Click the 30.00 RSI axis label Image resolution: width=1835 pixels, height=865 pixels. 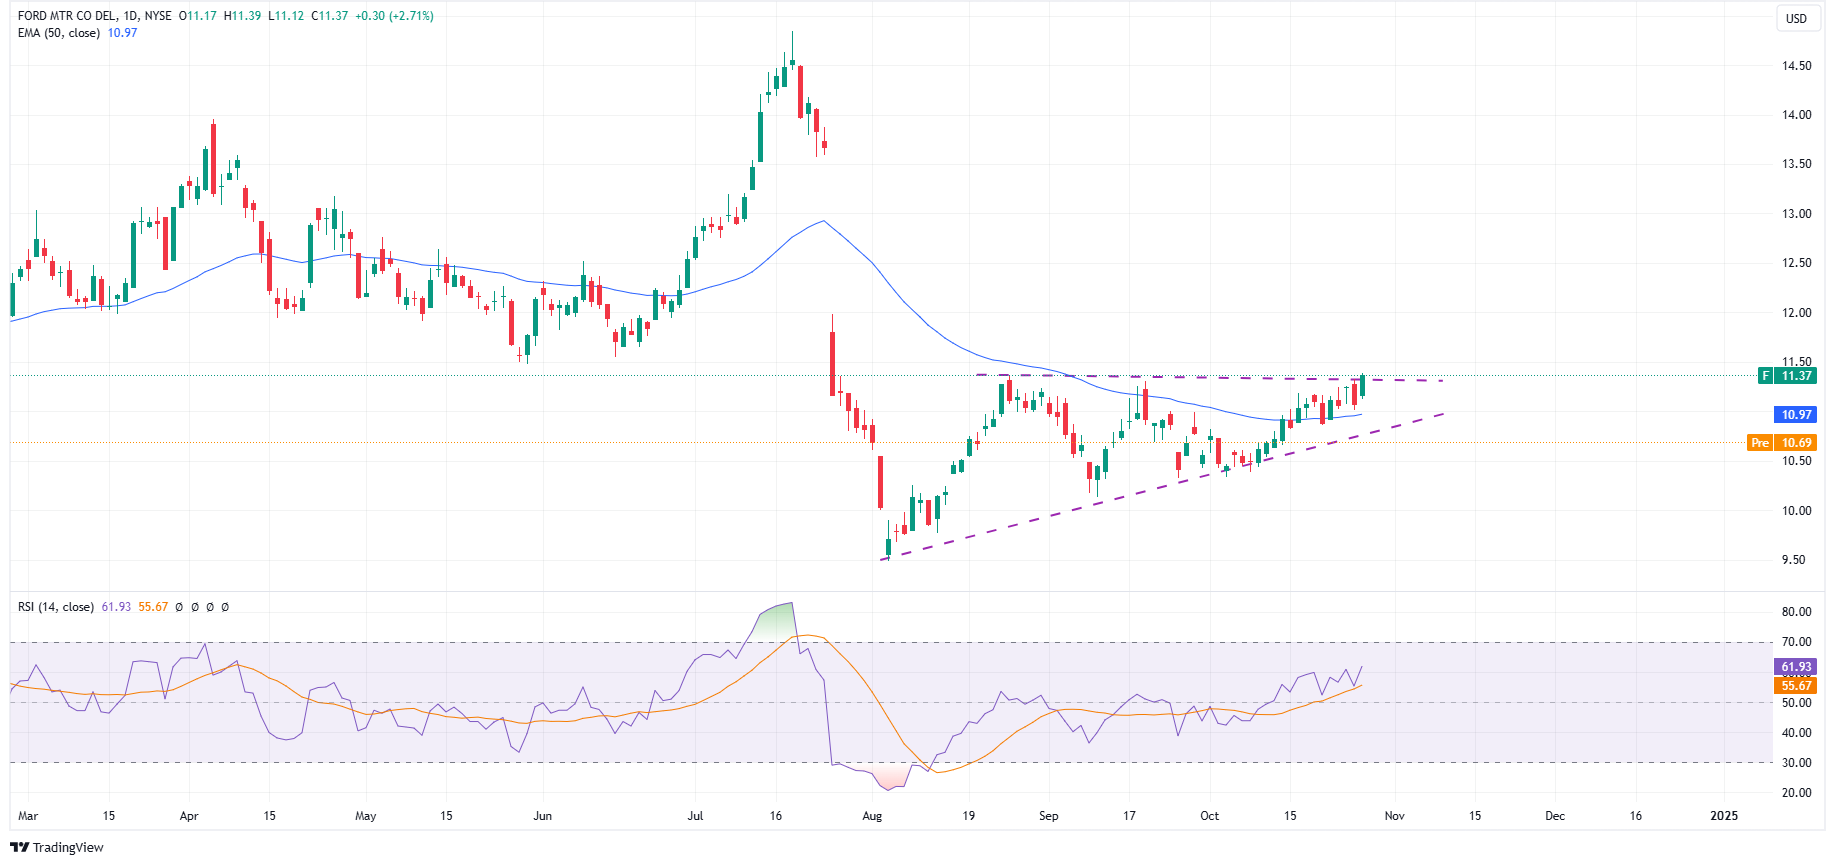1796,763
